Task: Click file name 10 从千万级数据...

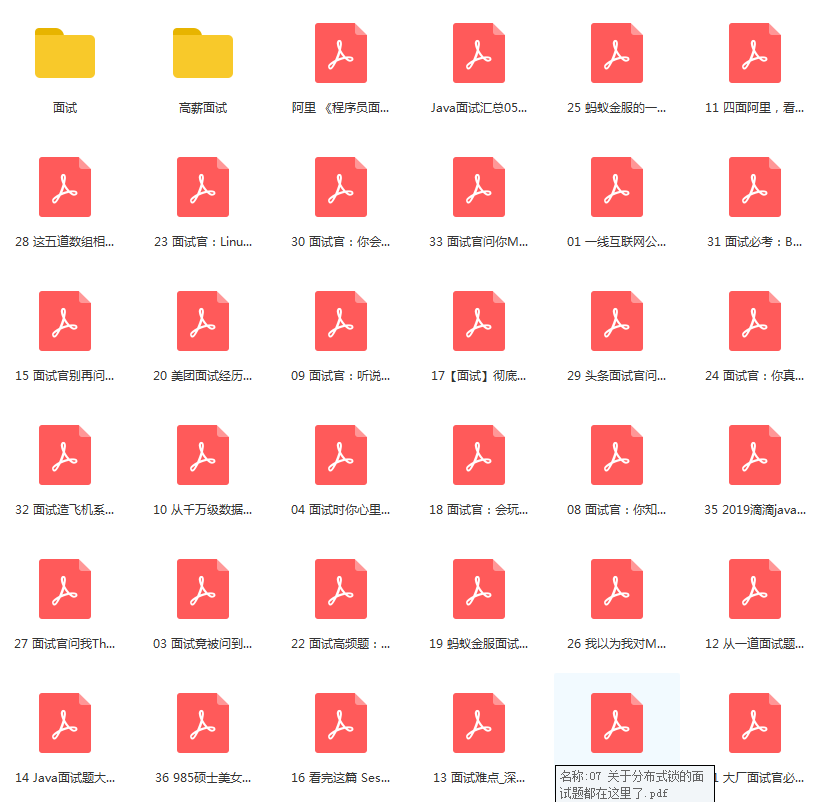Action: coord(203,510)
